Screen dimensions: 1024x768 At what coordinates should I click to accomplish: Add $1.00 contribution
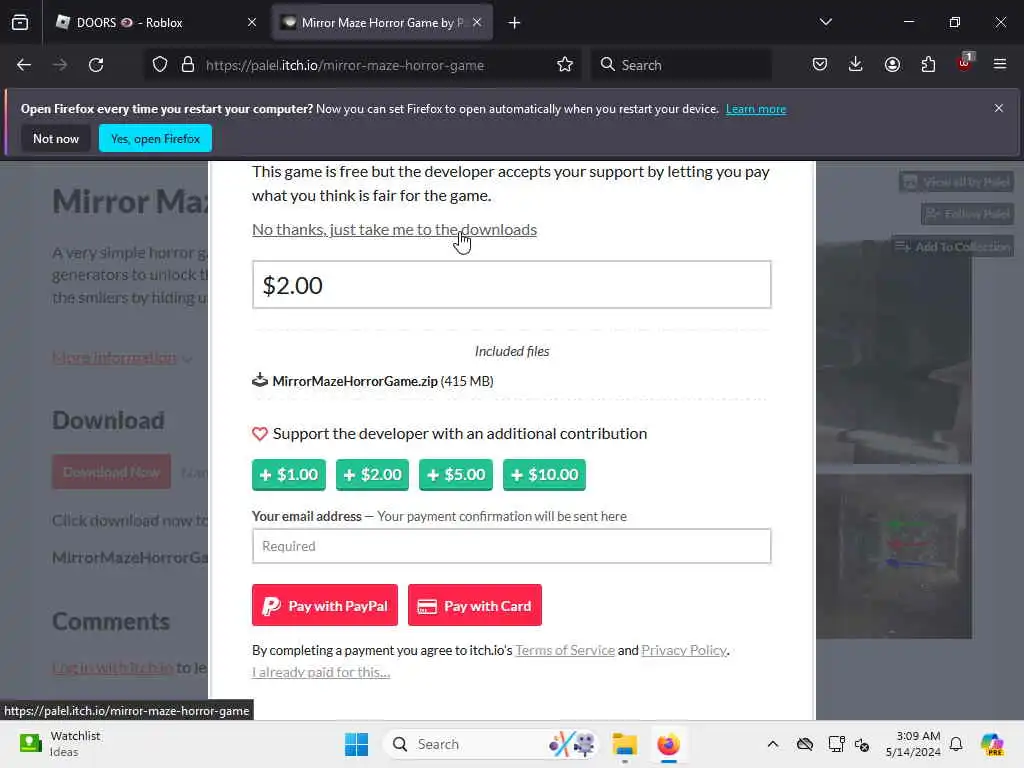(289, 475)
